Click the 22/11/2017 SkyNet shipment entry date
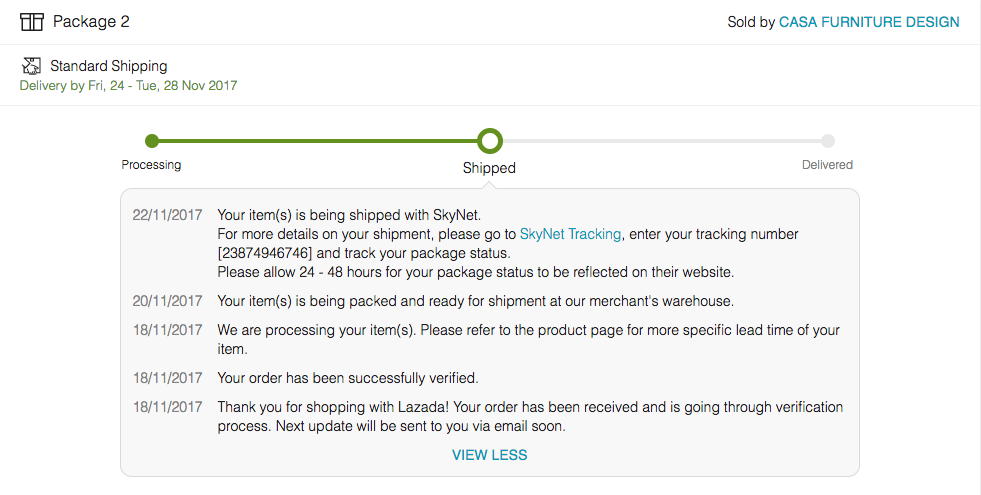The image size is (981, 495). tap(167, 215)
